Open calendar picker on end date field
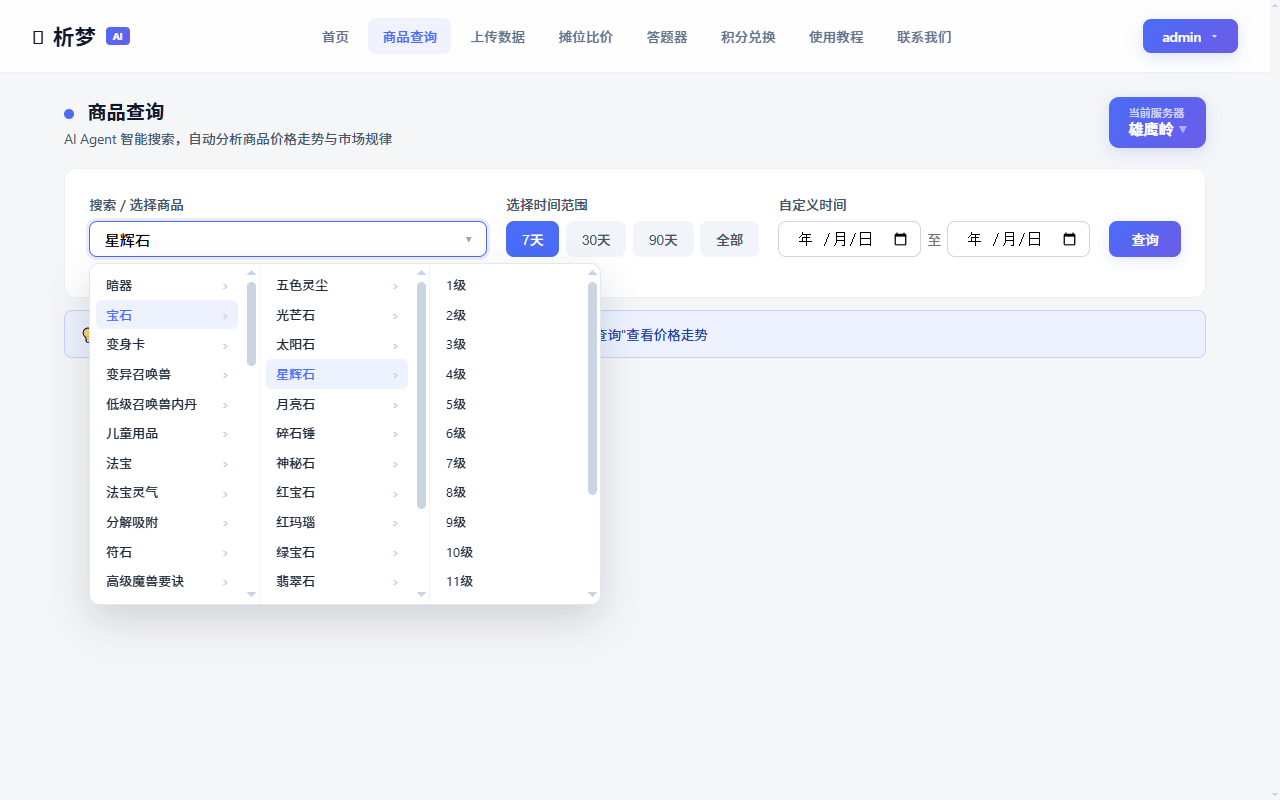Image resolution: width=1280 pixels, height=800 pixels. click(x=1069, y=239)
